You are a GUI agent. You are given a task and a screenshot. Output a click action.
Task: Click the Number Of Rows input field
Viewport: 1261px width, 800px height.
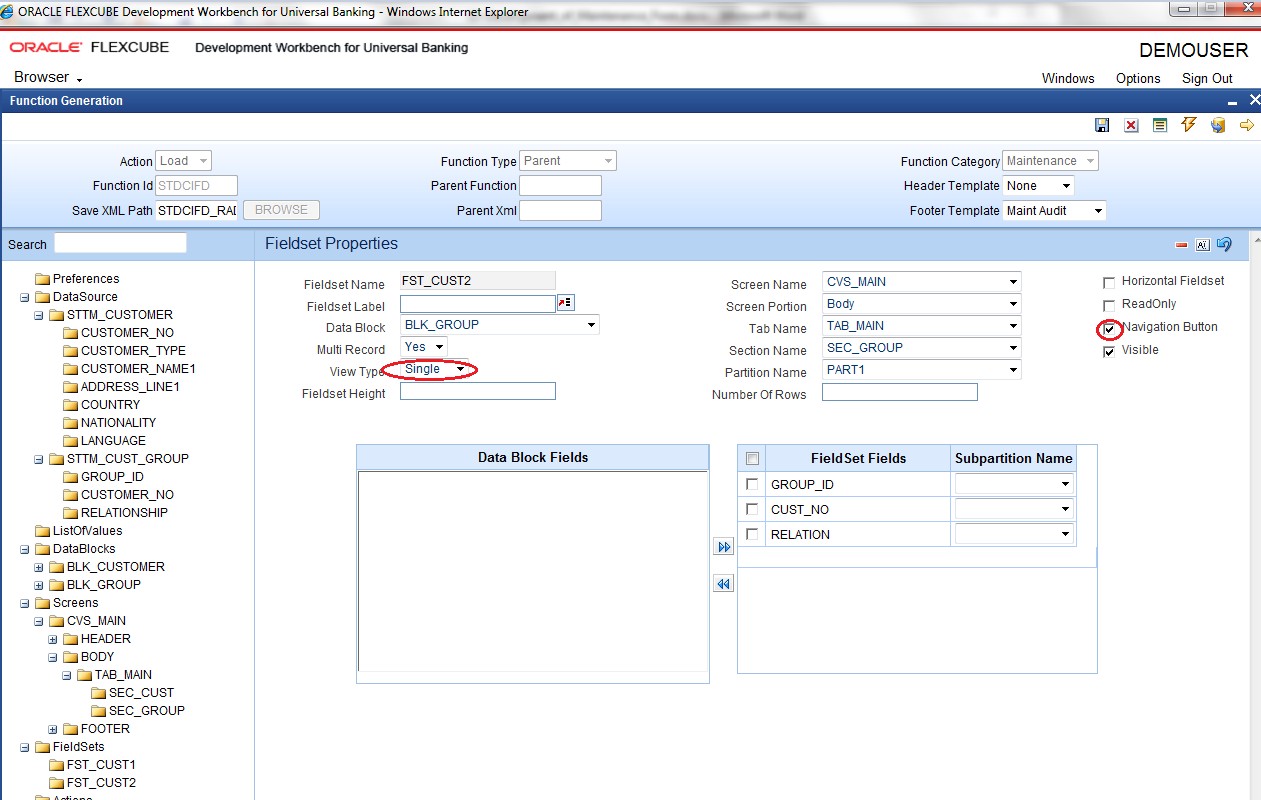click(899, 393)
